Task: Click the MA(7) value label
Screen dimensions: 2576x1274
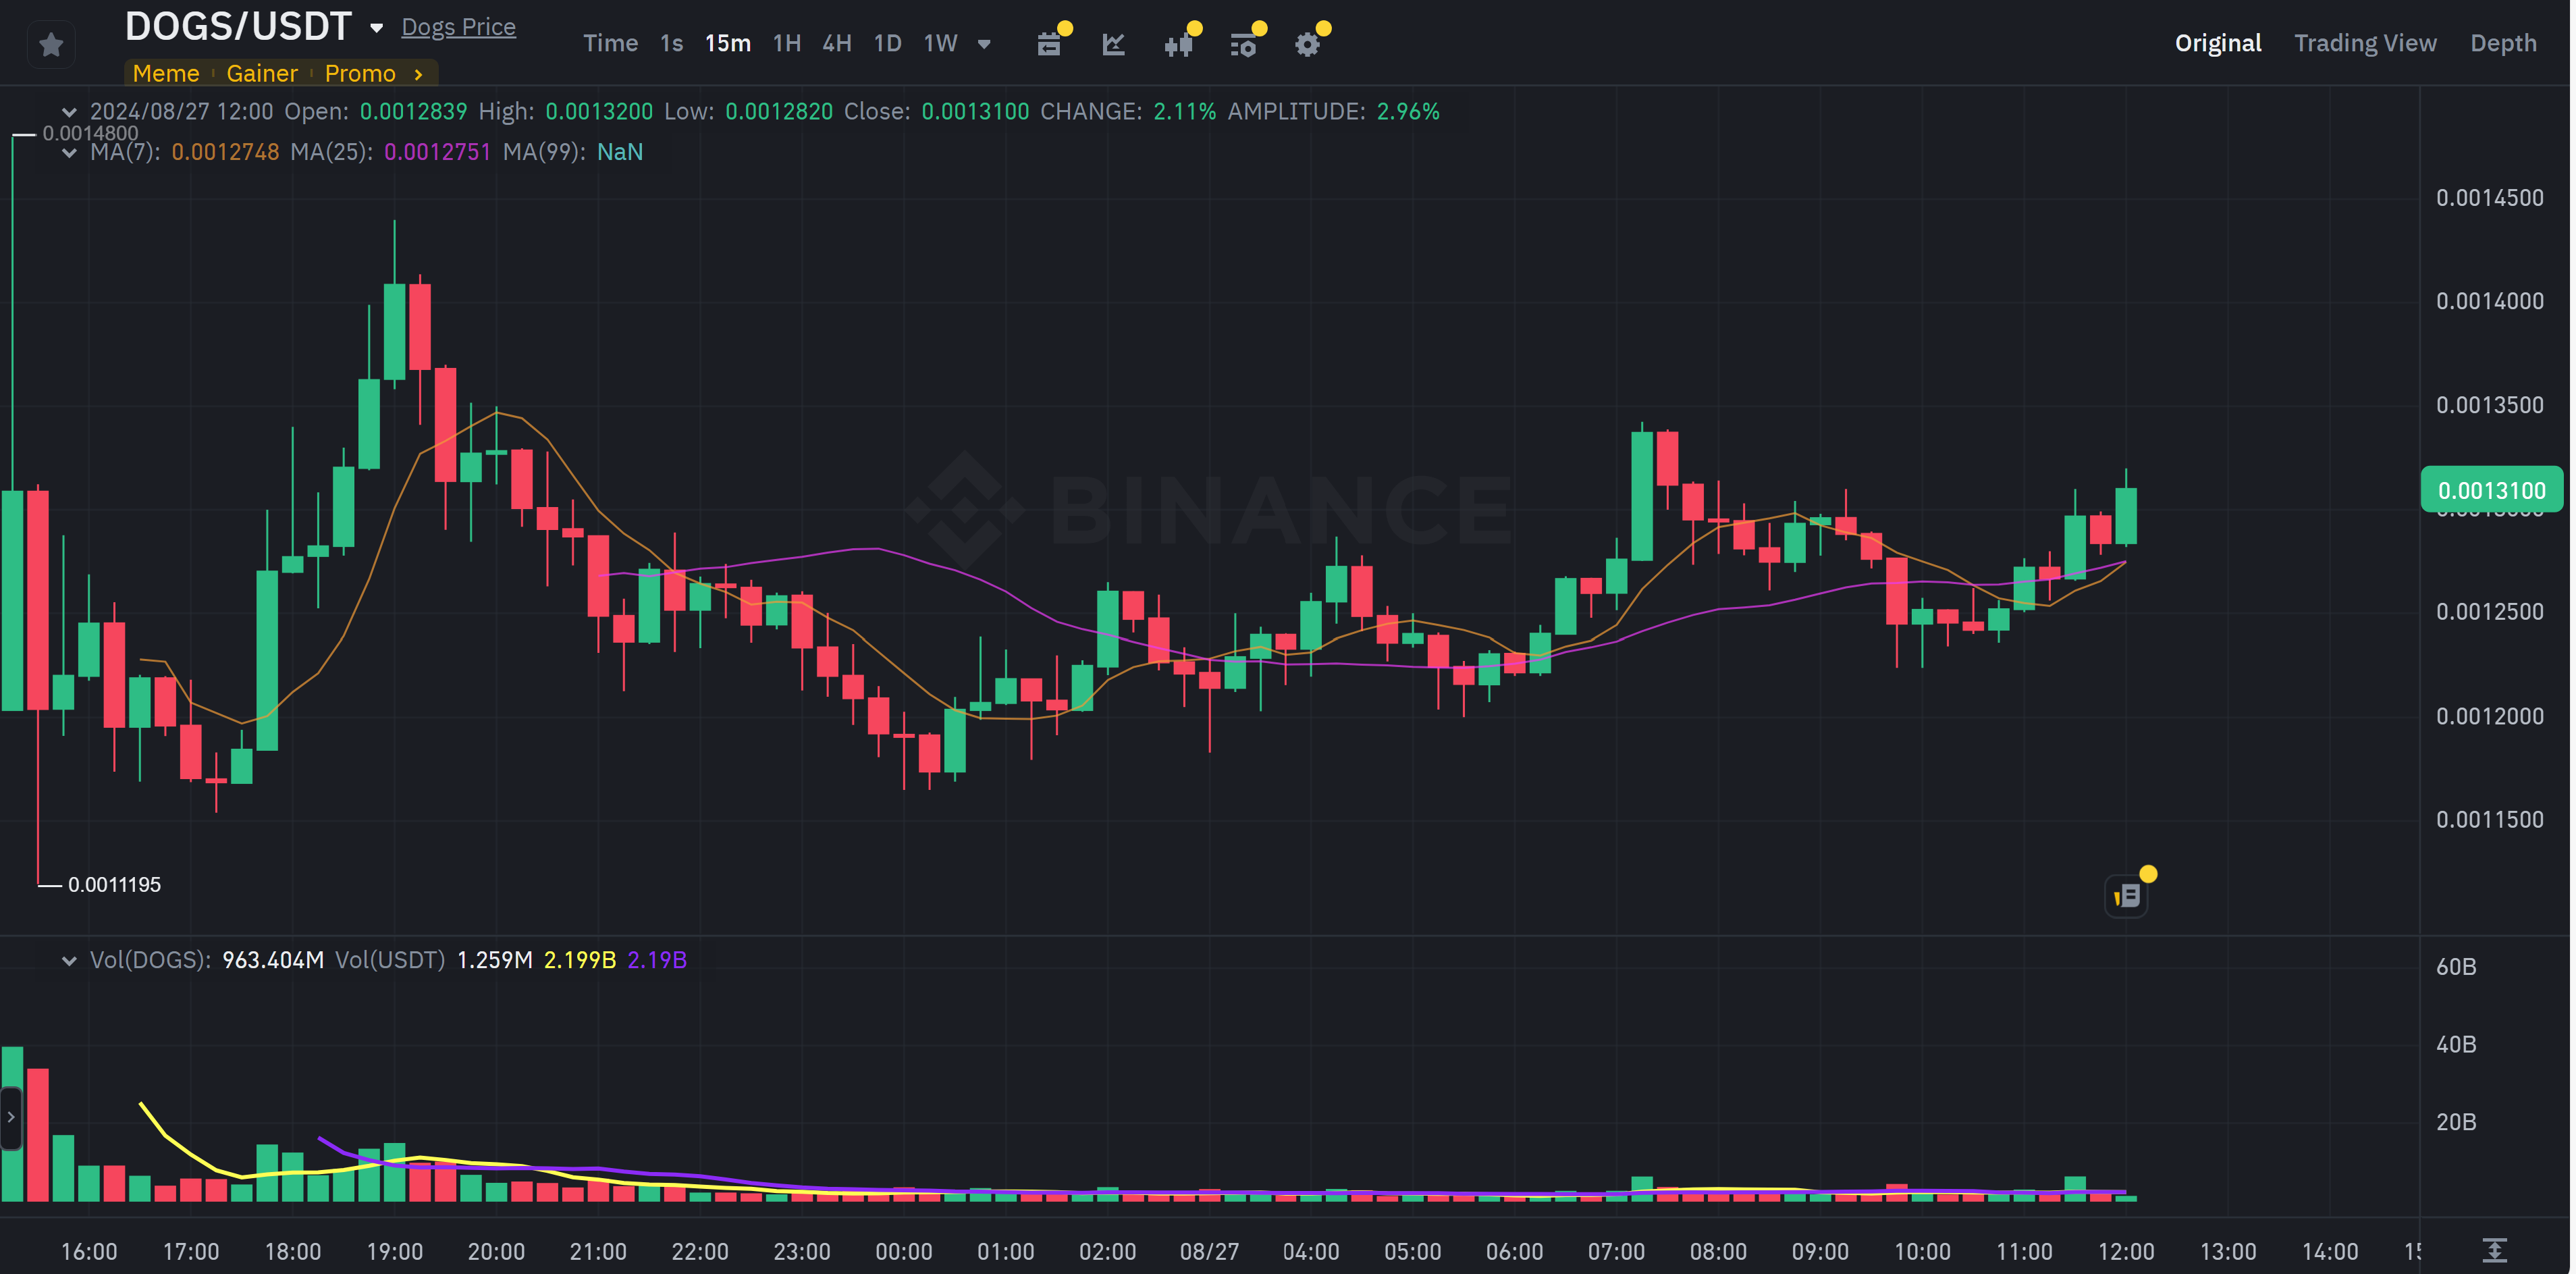Action: (225, 152)
